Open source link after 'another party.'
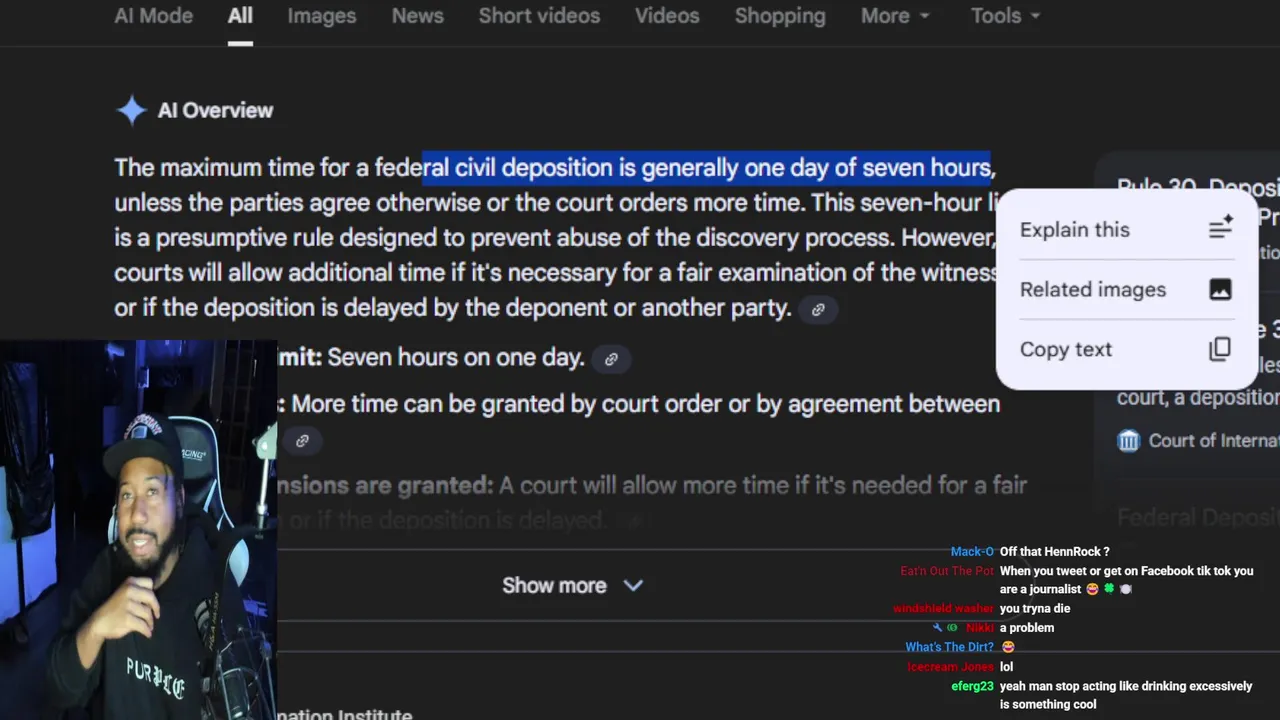 [x=818, y=309]
